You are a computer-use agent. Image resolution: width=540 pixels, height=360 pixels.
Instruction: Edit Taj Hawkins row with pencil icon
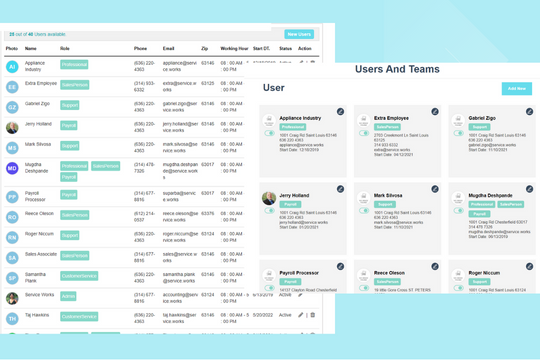pyautogui.click(x=301, y=315)
